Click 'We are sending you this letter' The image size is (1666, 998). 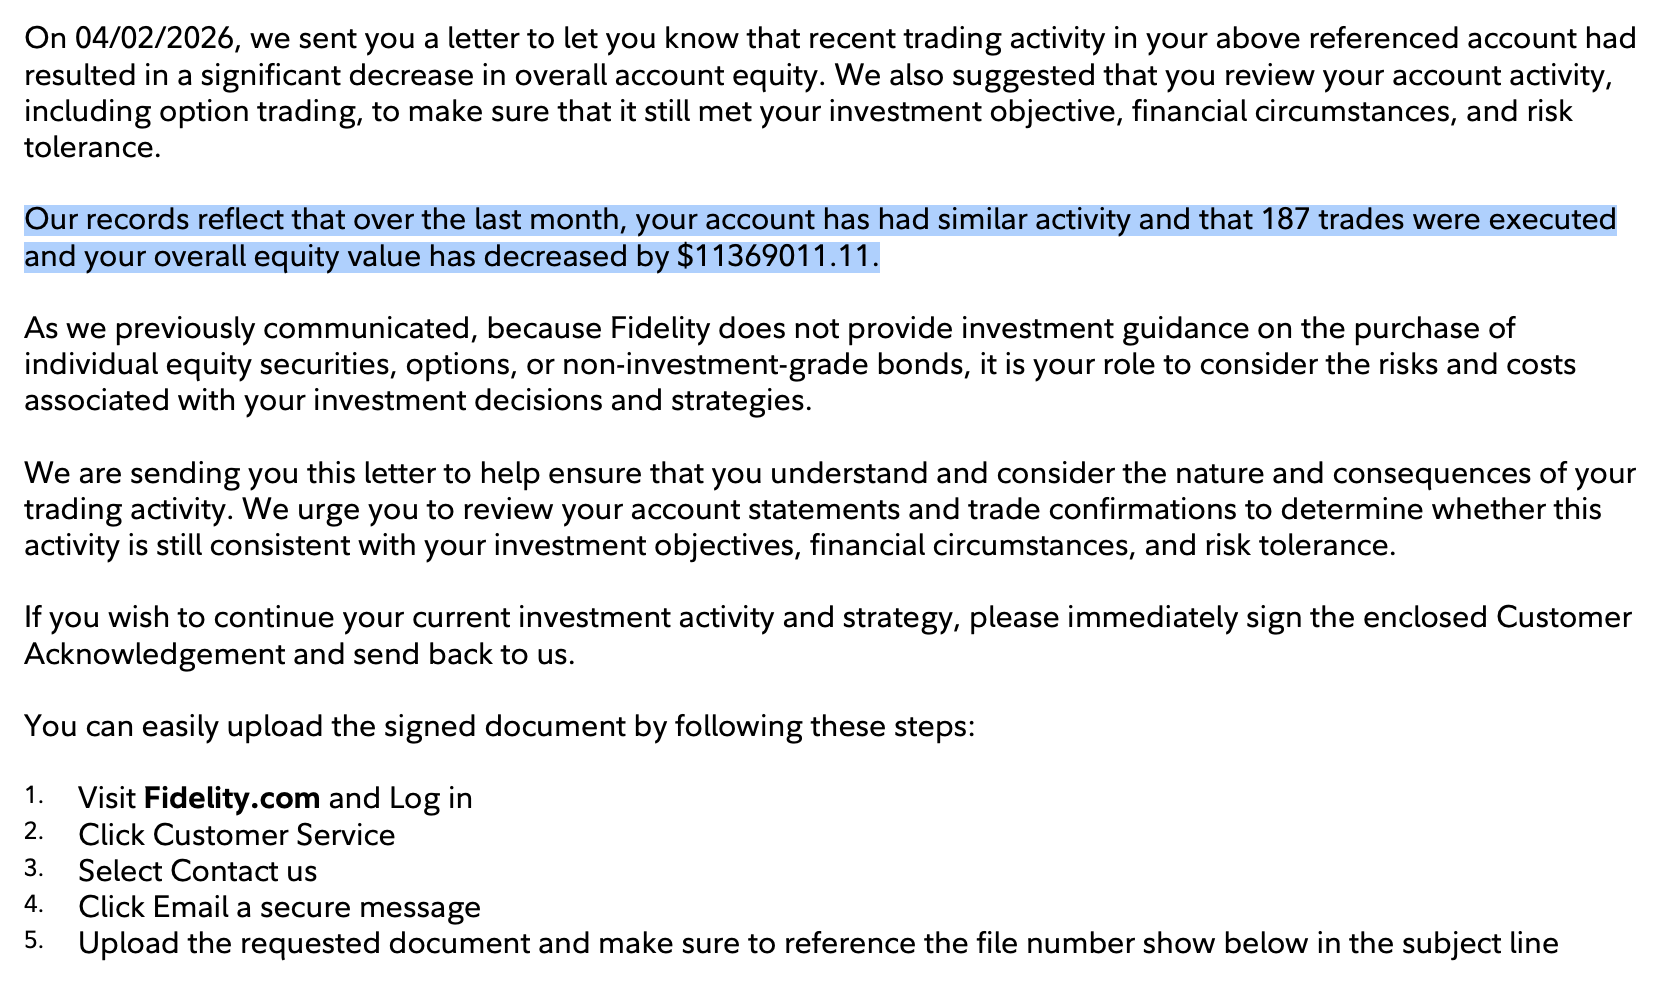[236, 473]
